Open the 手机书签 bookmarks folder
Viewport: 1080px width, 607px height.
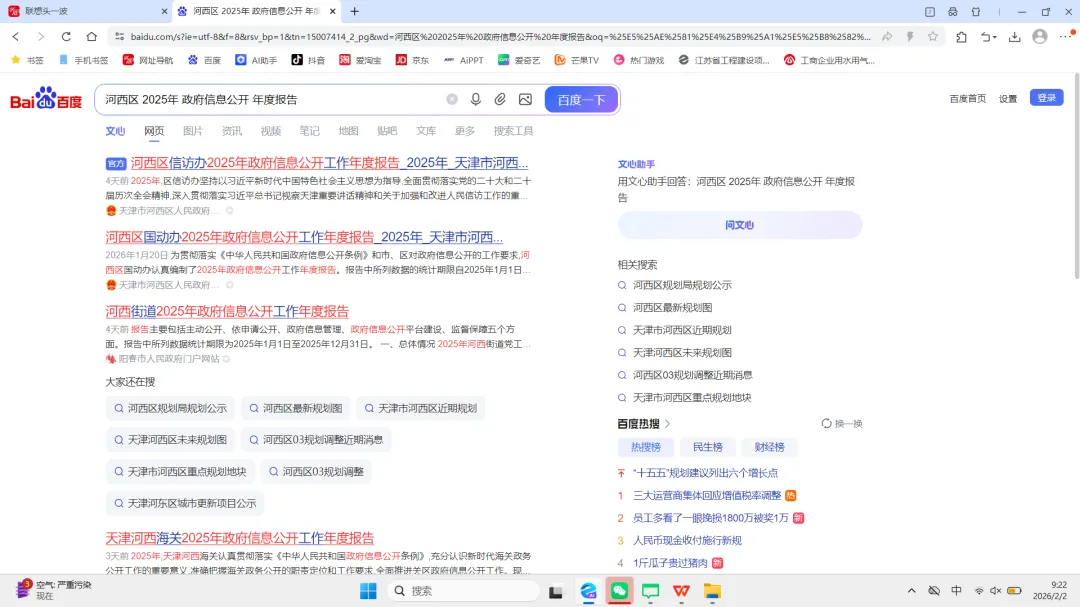[x=83, y=60]
